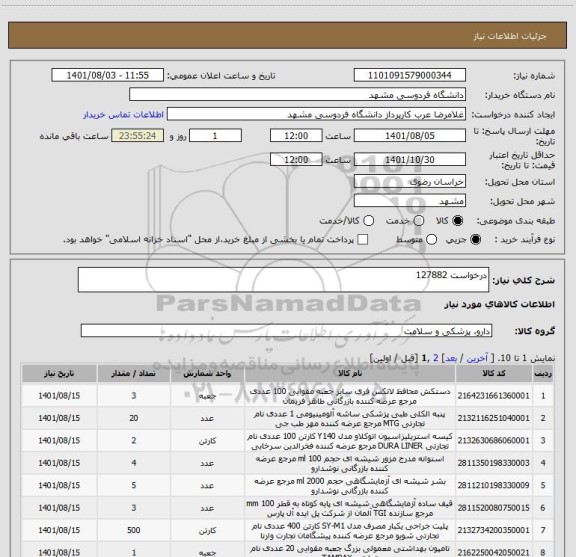
Task: Click the کد کالا column header
Action: coord(494,373)
